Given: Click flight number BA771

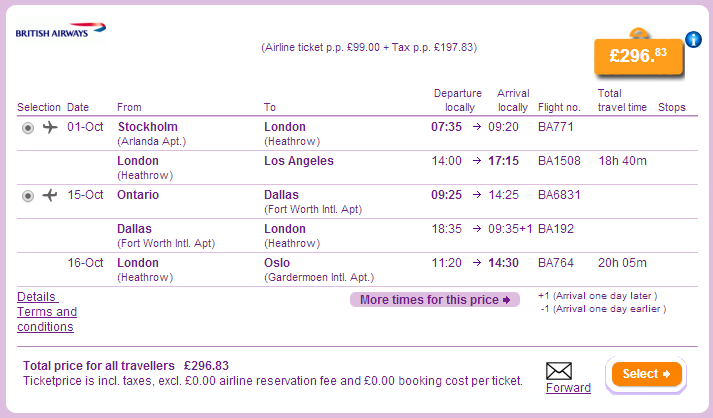Looking at the screenshot, I should point(555,128).
